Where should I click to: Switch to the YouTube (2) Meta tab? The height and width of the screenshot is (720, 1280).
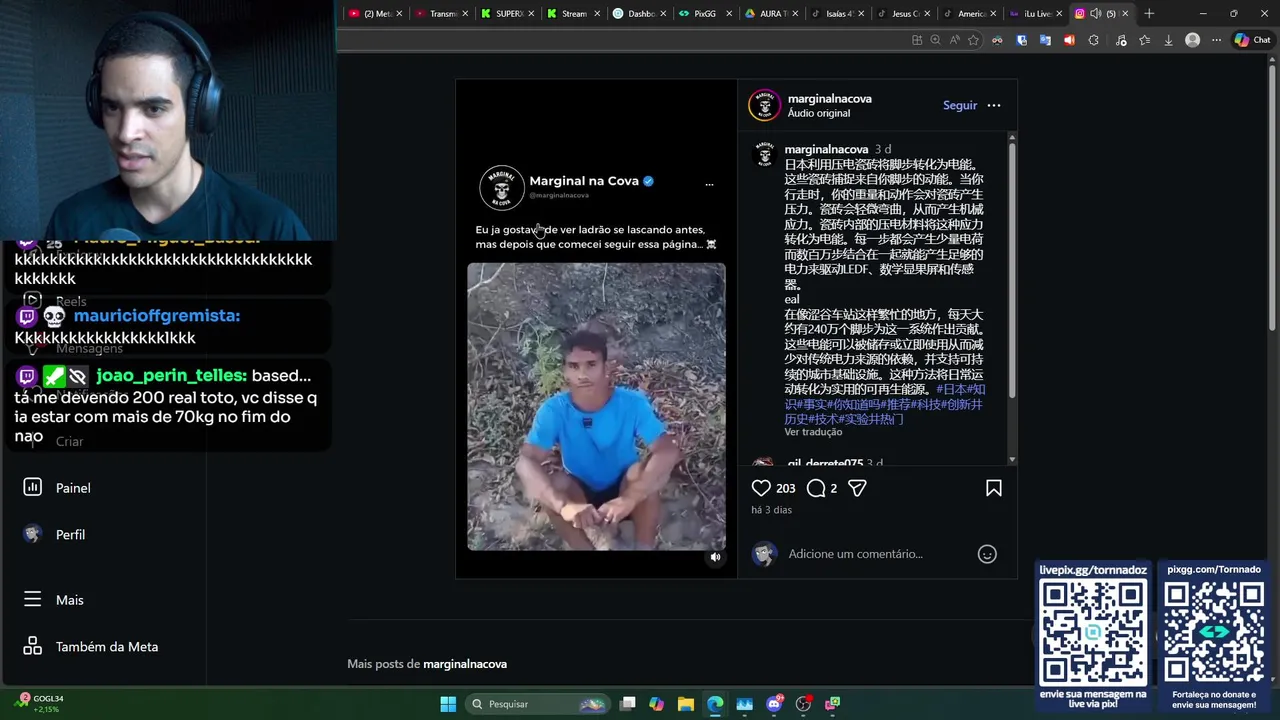coord(376,14)
